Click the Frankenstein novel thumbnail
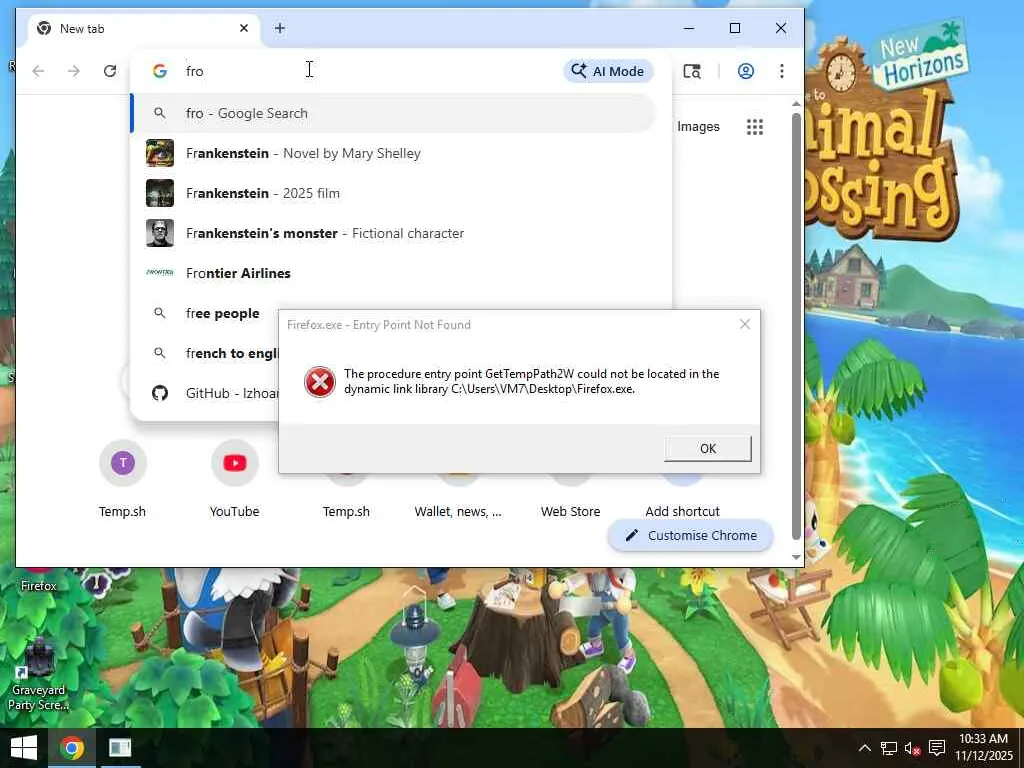Image resolution: width=1024 pixels, height=768 pixels. (160, 153)
